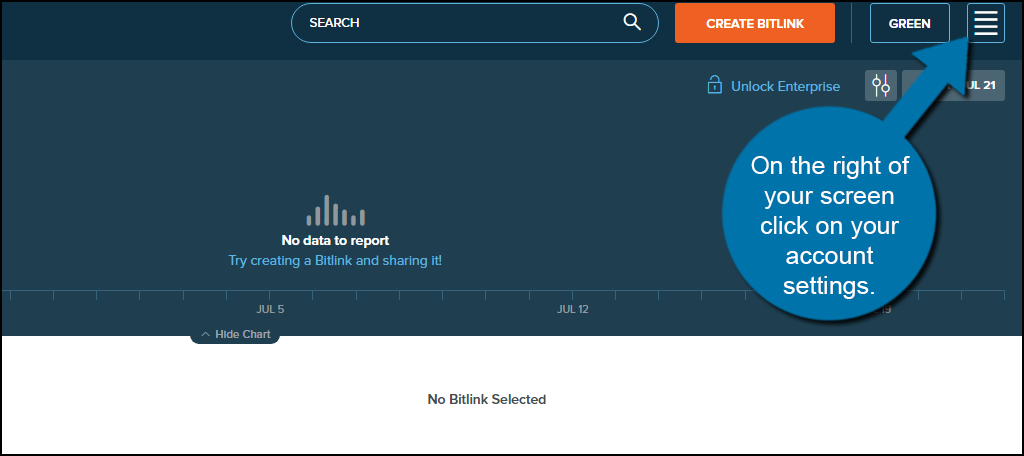Click inside the SEARCH input field
The height and width of the screenshot is (456, 1024).
[474, 23]
